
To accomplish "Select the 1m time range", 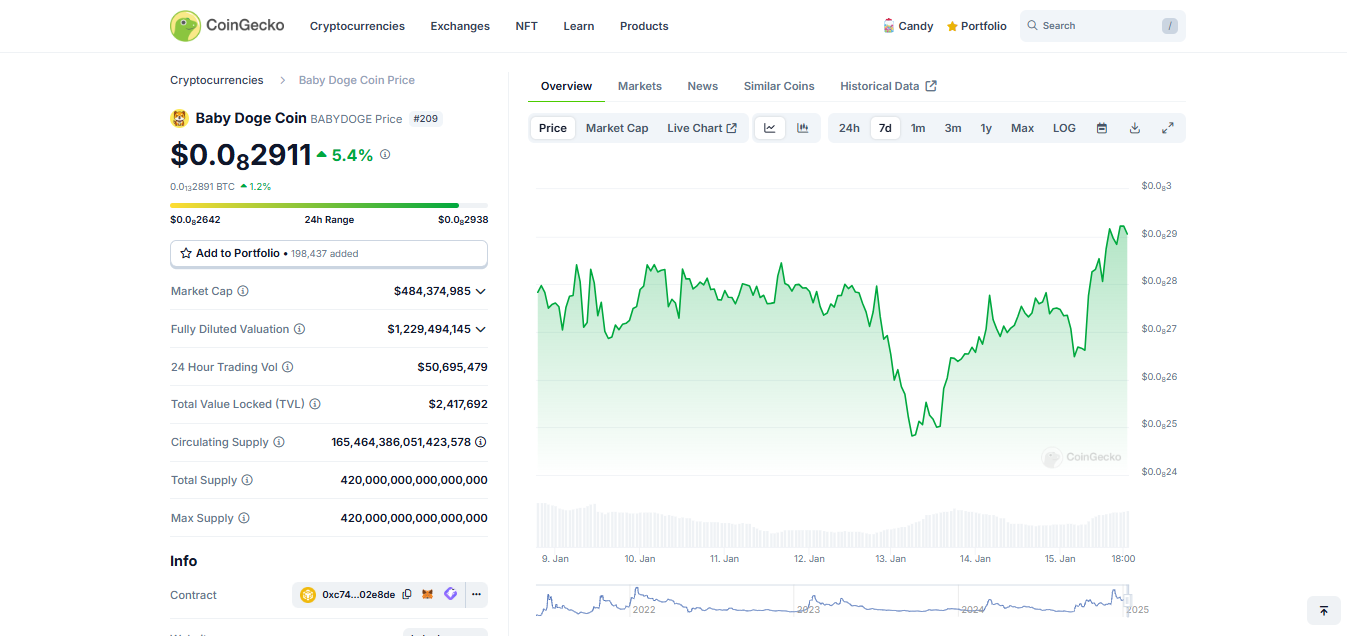I will pos(918,128).
